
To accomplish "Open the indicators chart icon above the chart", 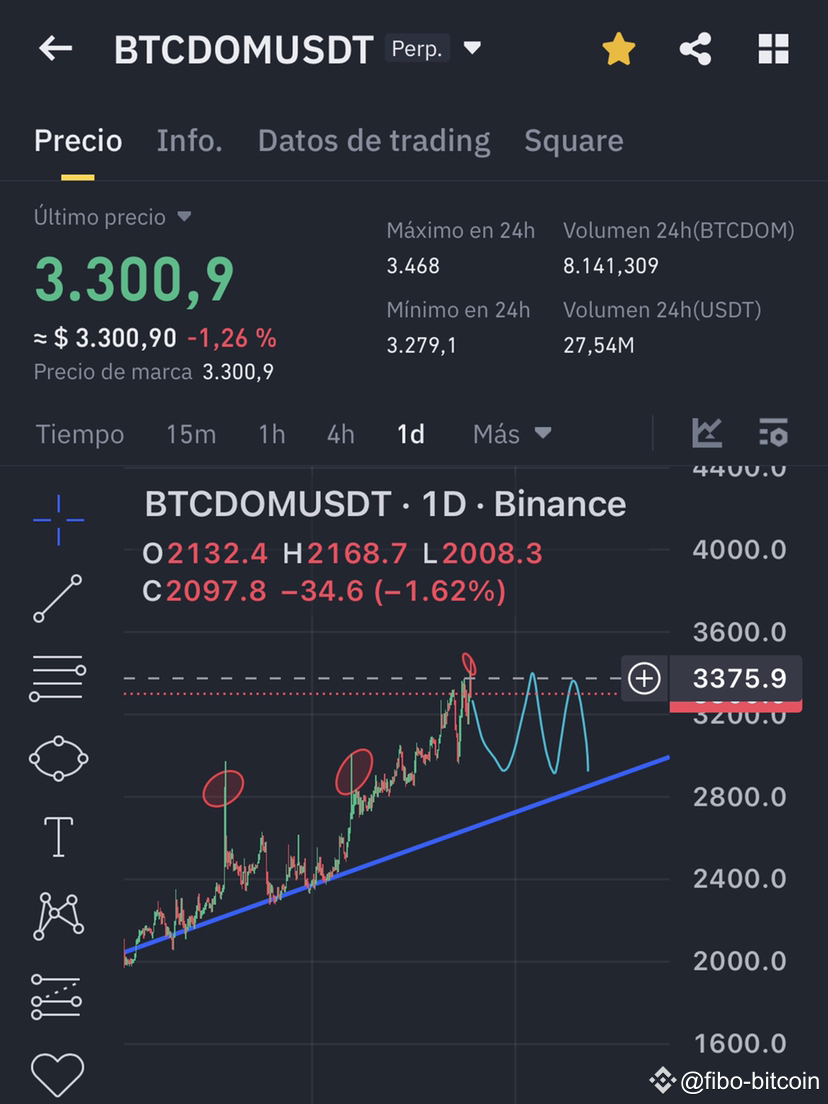I will click(708, 433).
